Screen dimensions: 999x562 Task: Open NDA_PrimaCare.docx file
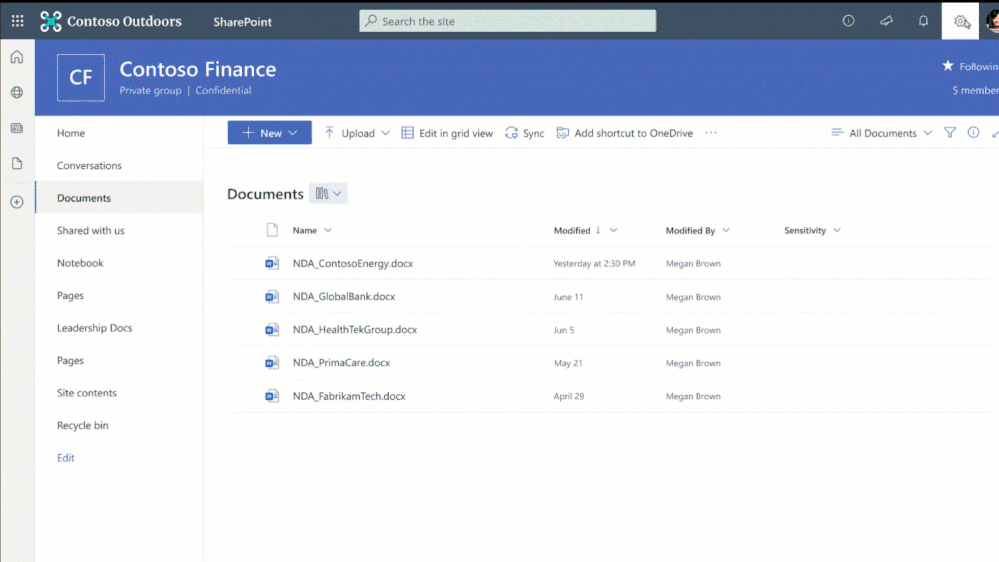point(341,363)
